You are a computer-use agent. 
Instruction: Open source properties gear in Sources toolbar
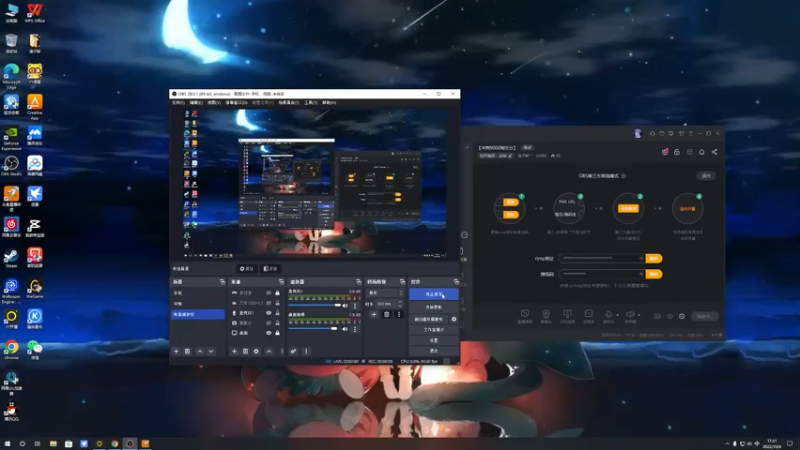pyautogui.click(x=256, y=351)
